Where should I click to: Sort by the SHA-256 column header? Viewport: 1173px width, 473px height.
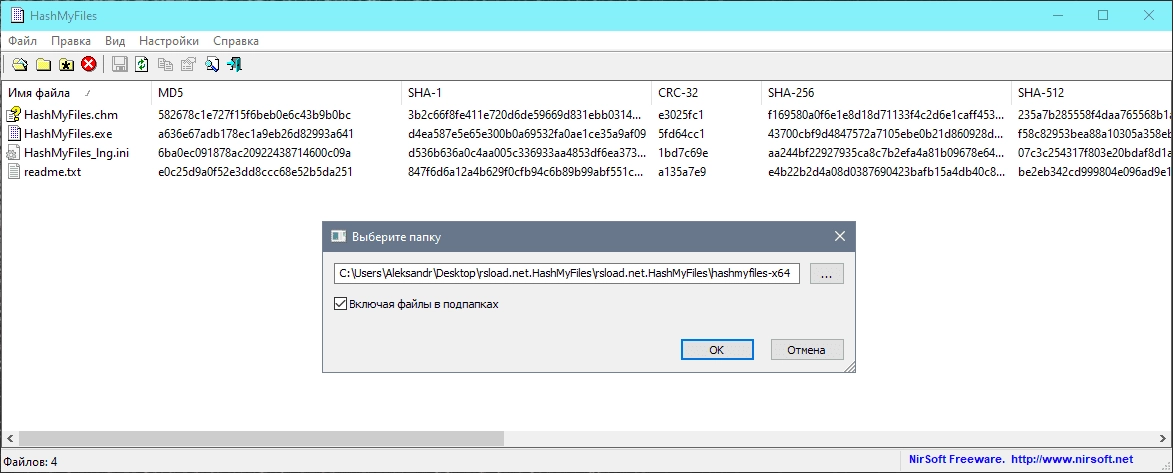pyautogui.click(x=886, y=93)
